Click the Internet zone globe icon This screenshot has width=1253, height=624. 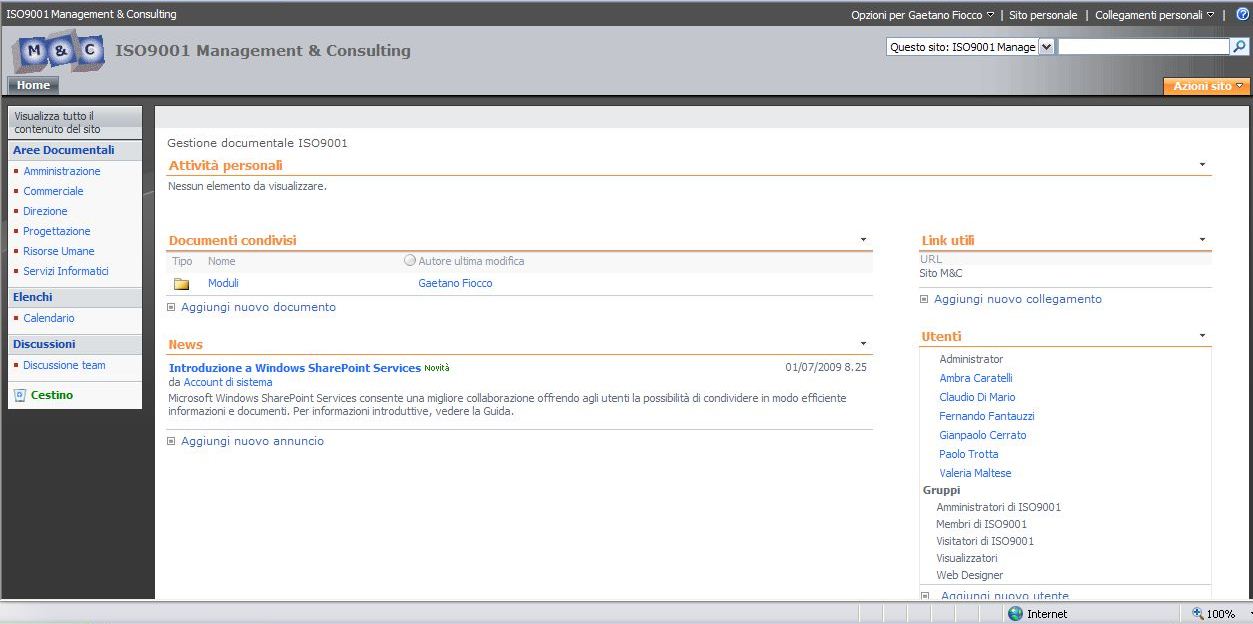[x=1016, y=614]
